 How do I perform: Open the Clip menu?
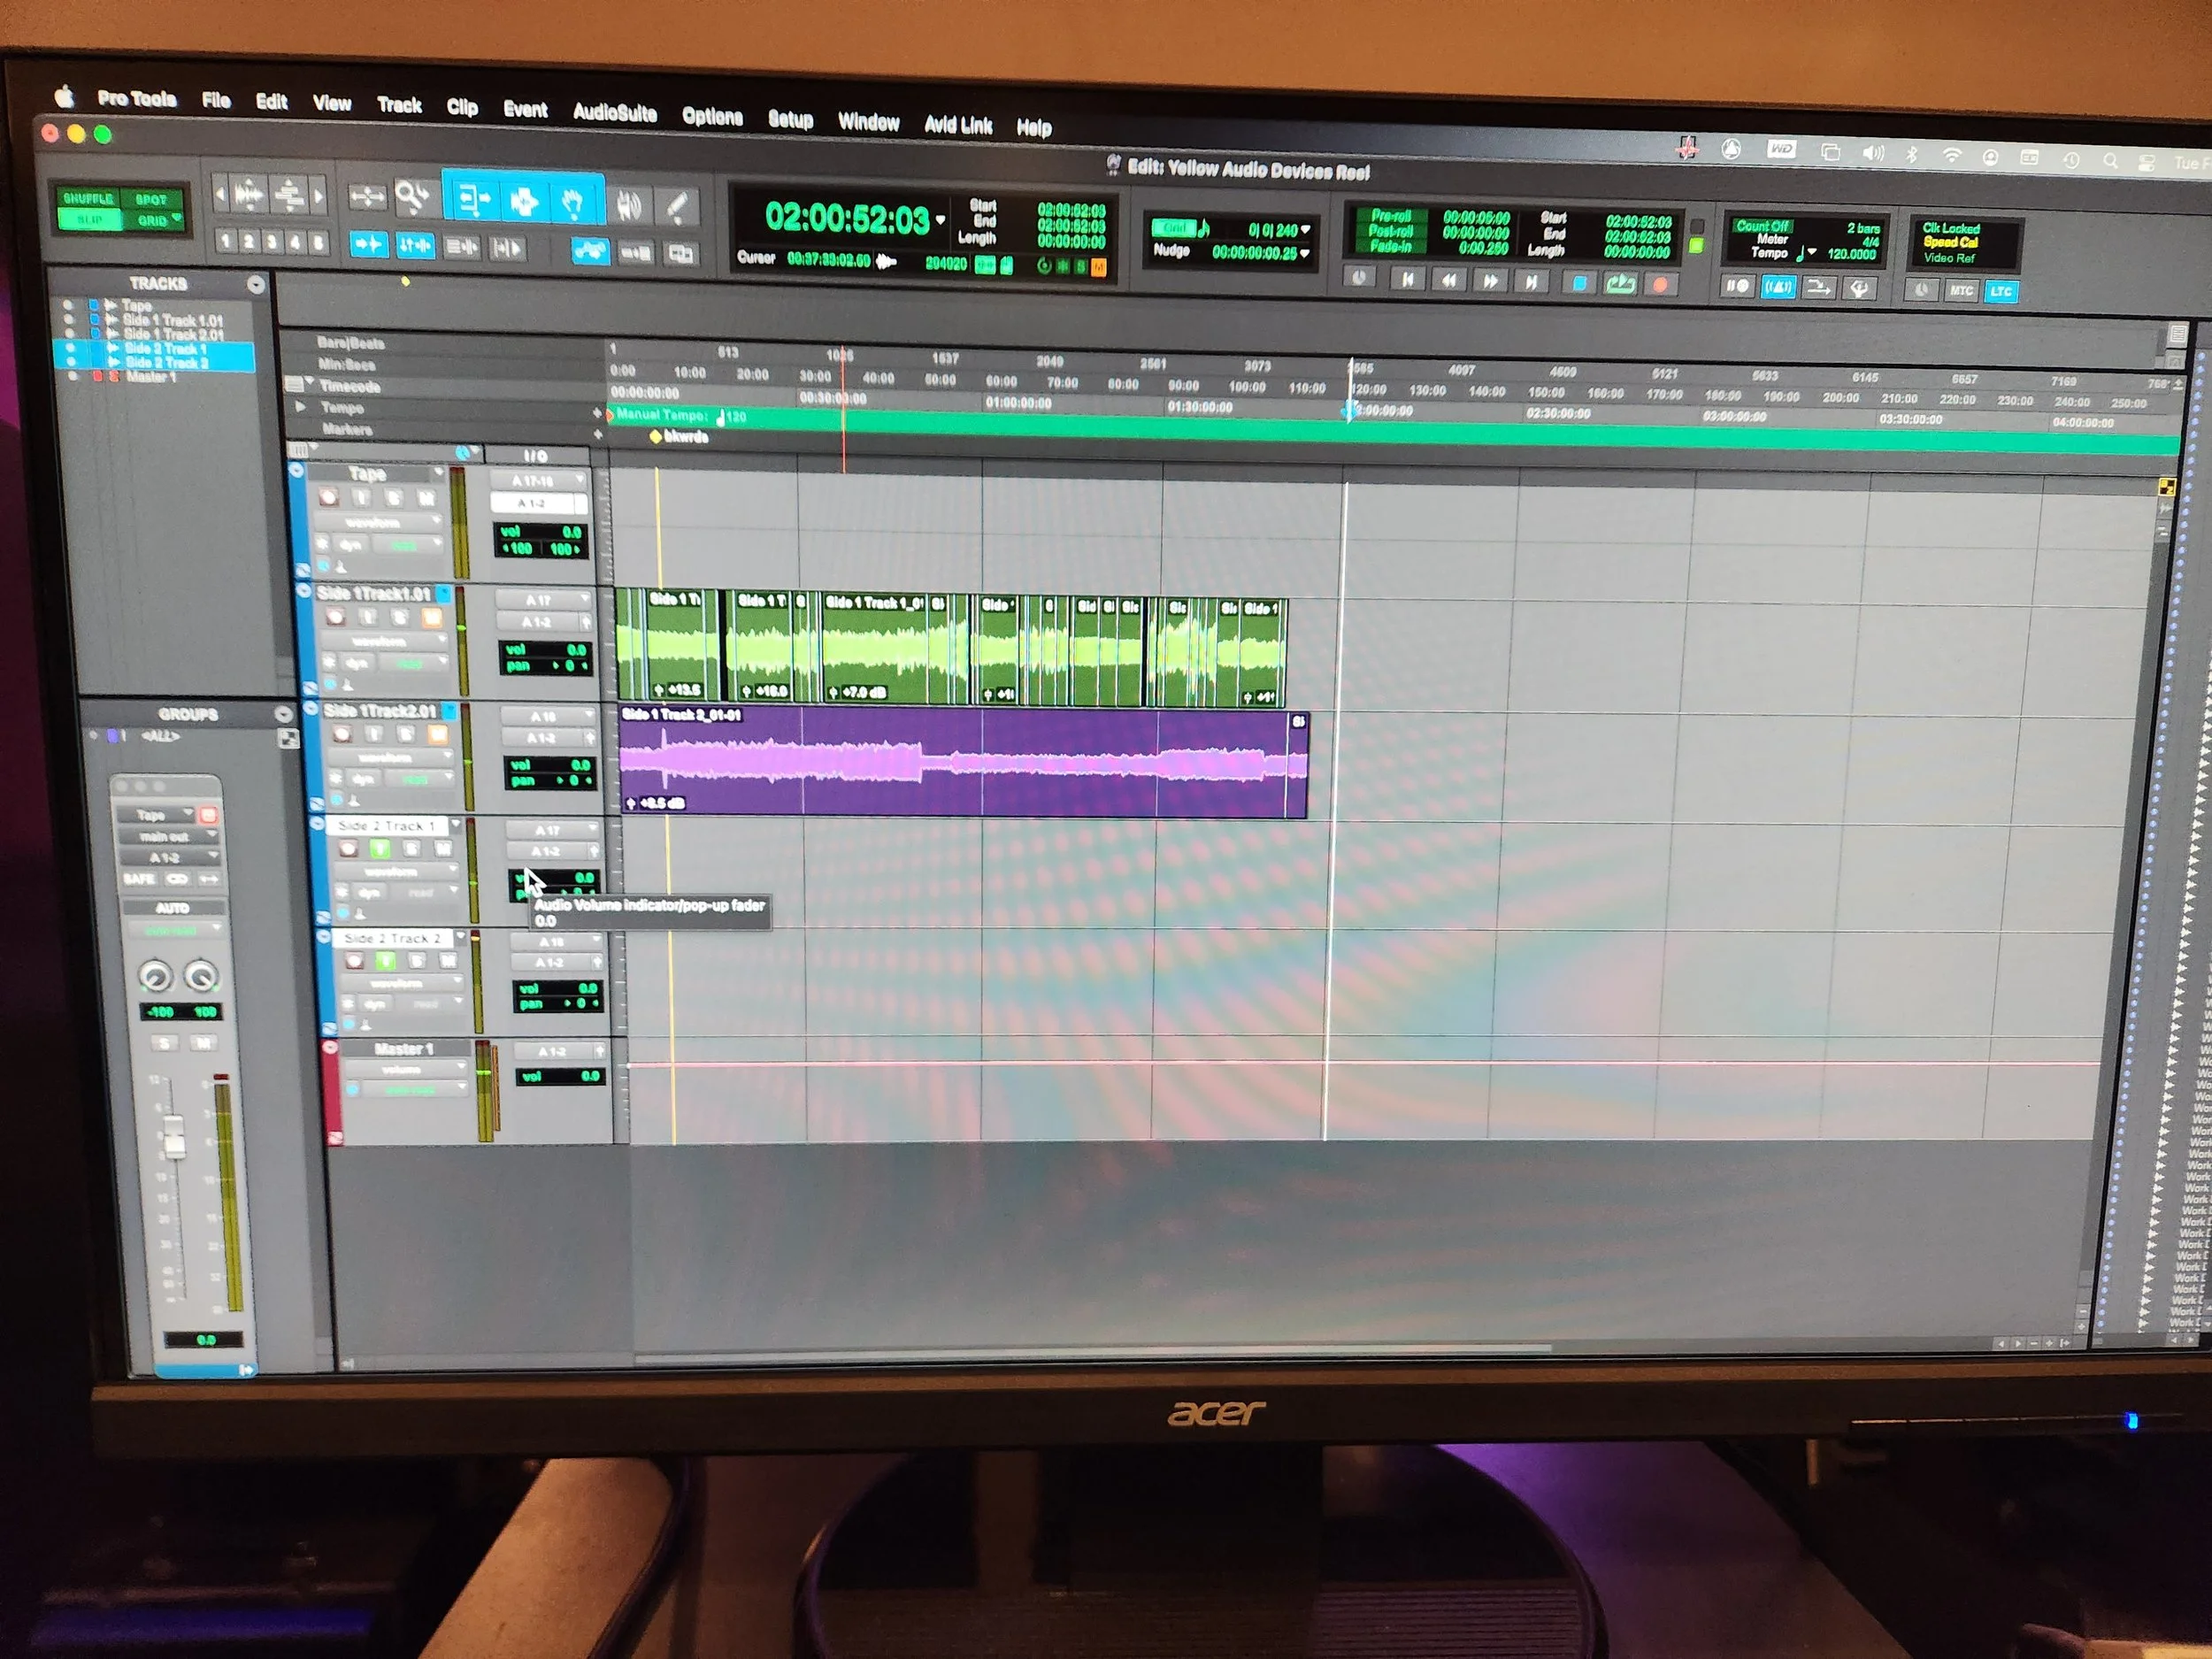click(461, 107)
